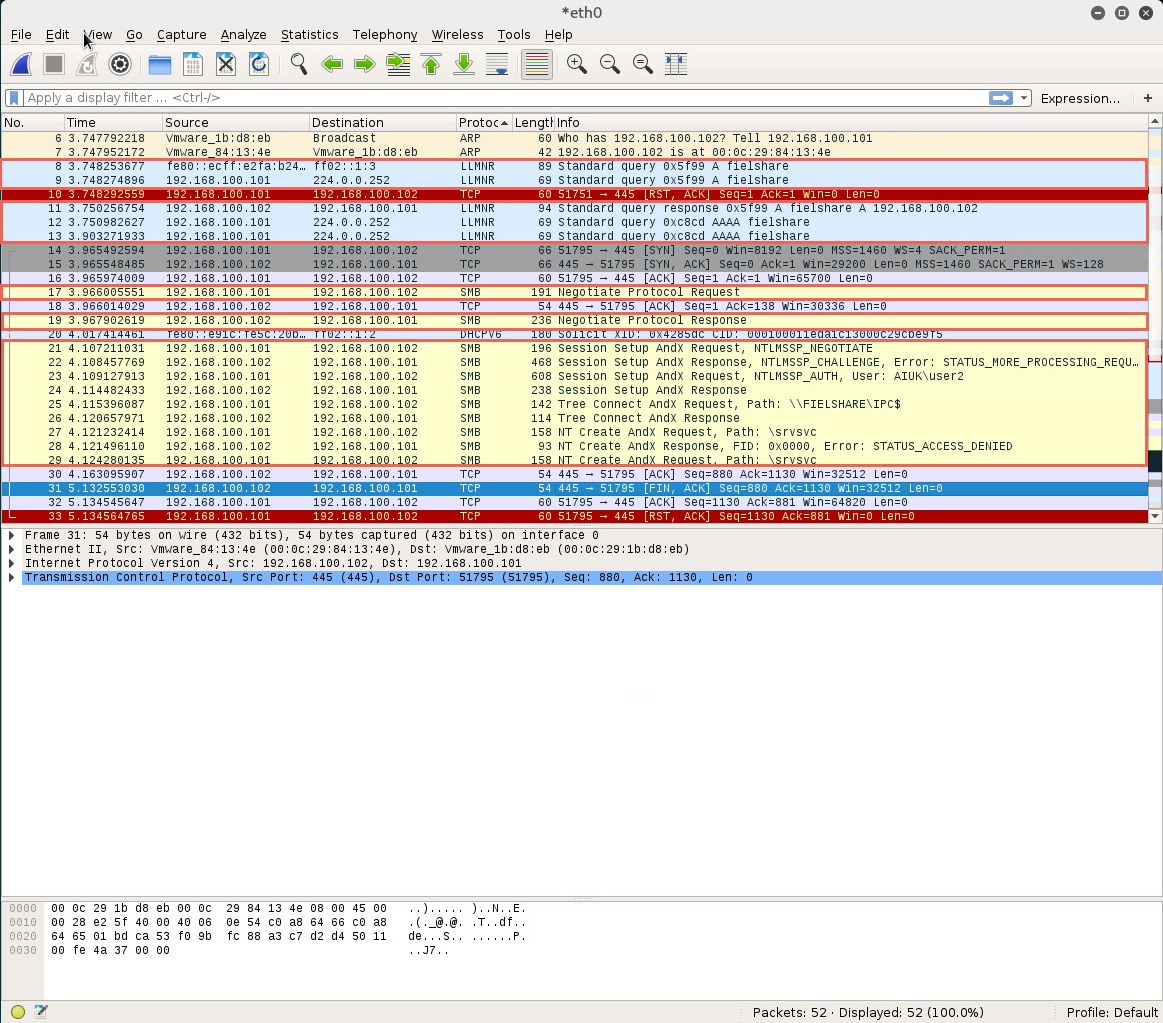Toggle auto-scroll during live capture
1163x1023 pixels.
tap(497, 64)
